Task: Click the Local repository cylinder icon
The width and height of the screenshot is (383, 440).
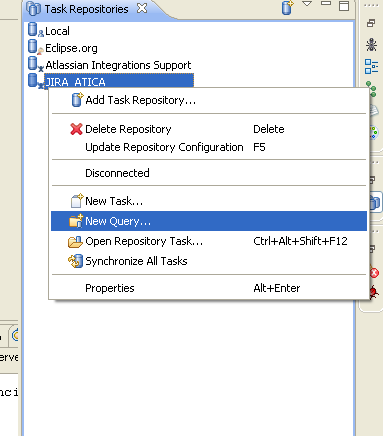Action: (33, 29)
